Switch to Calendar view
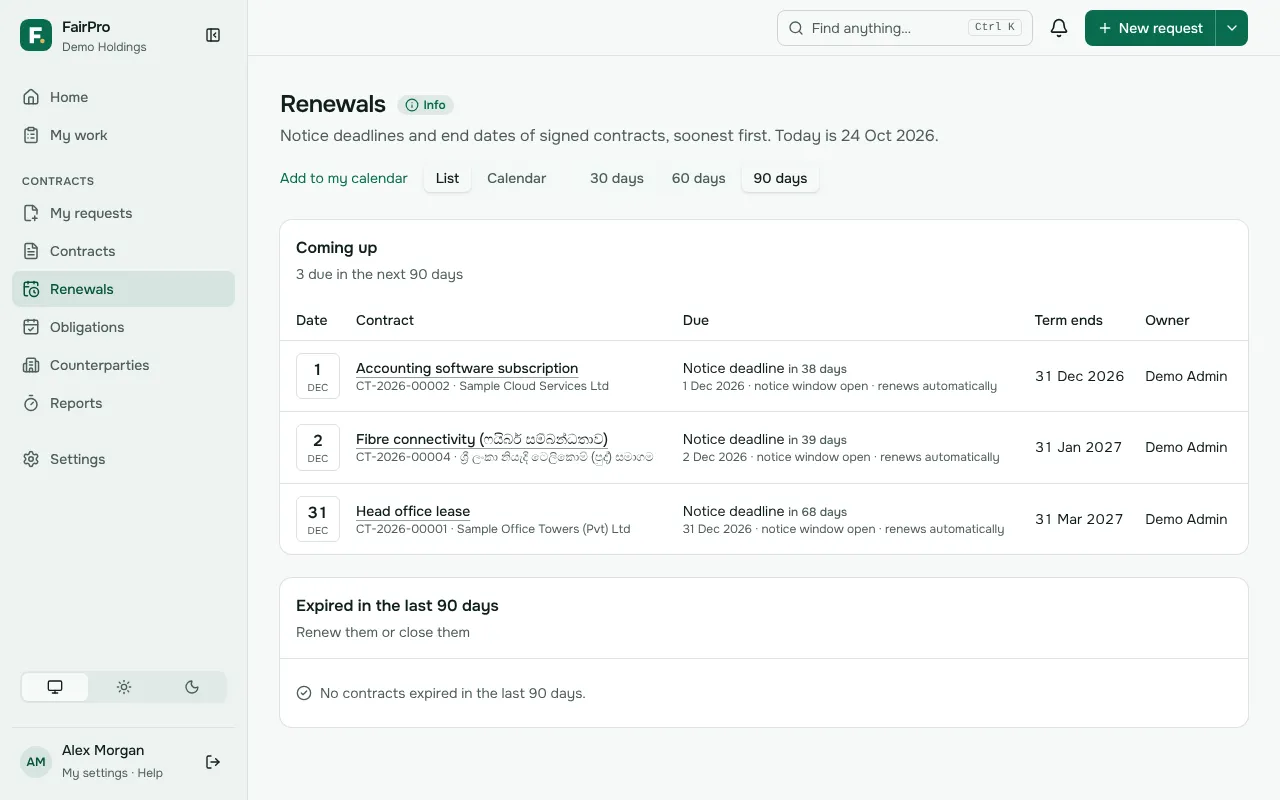The width and height of the screenshot is (1280, 800). 516,178
